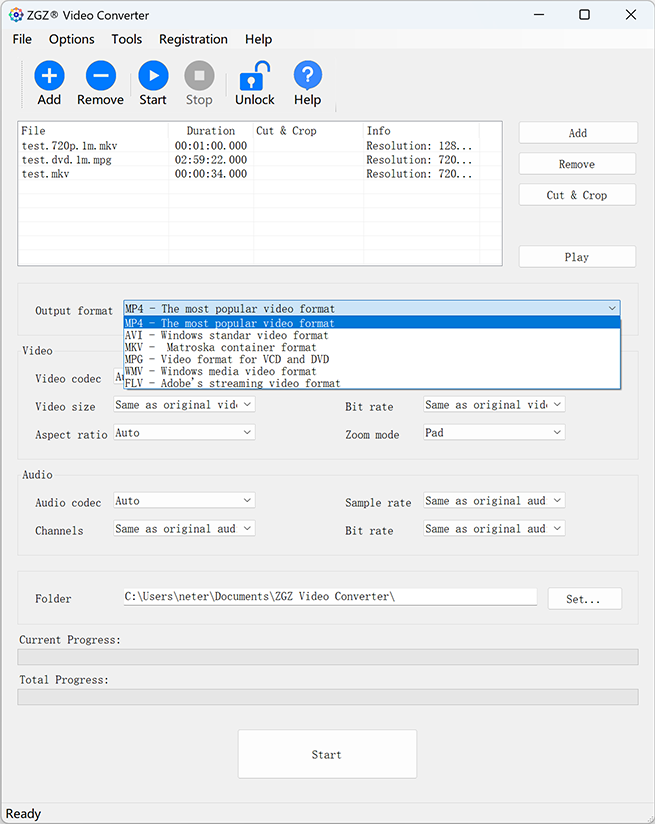Click the Total Progress bar
This screenshot has width=655, height=824.
pyautogui.click(x=328, y=697)
